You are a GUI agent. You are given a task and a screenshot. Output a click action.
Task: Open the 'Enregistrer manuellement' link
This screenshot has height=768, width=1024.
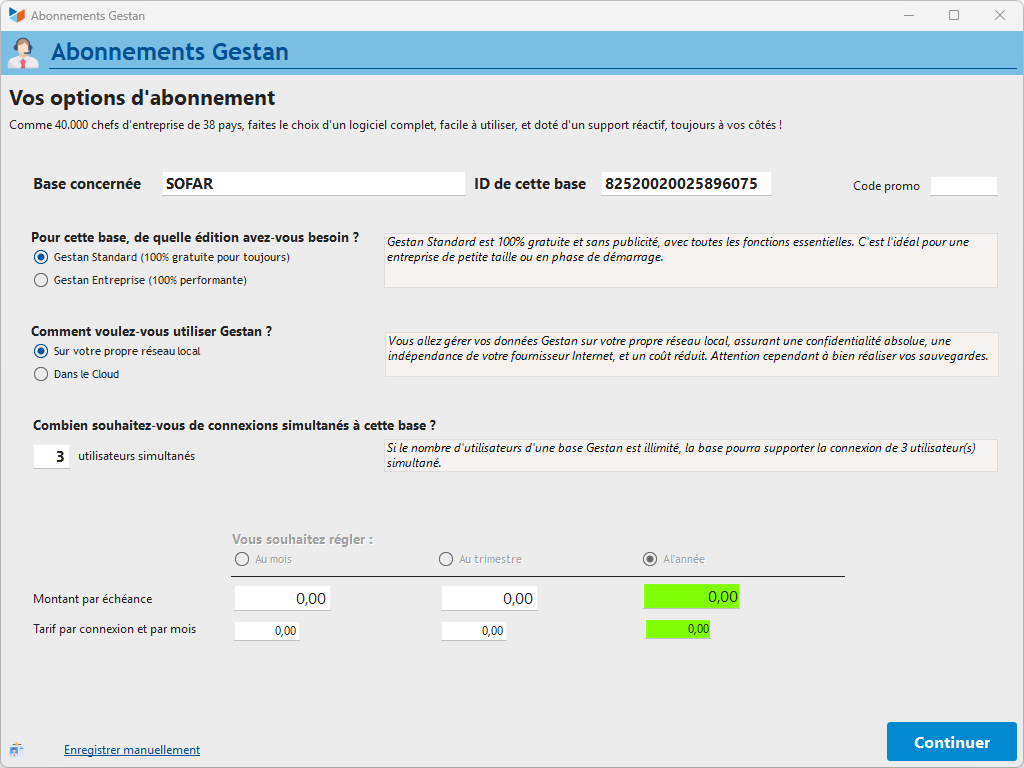click(x=132, y=750)
